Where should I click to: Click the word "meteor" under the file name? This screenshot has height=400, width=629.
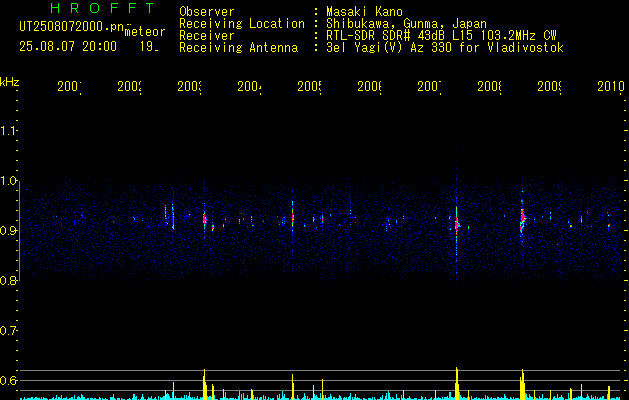point(145,32)
